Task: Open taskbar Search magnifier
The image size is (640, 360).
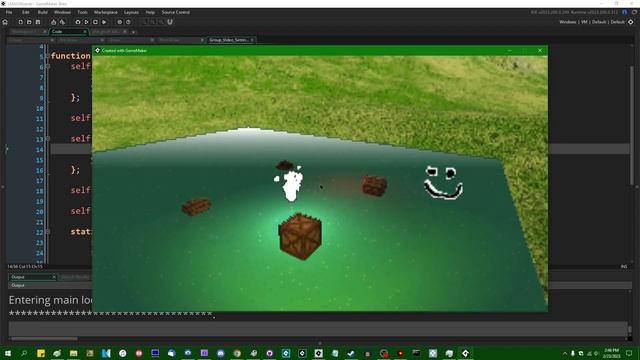Action: pos(24,353)
